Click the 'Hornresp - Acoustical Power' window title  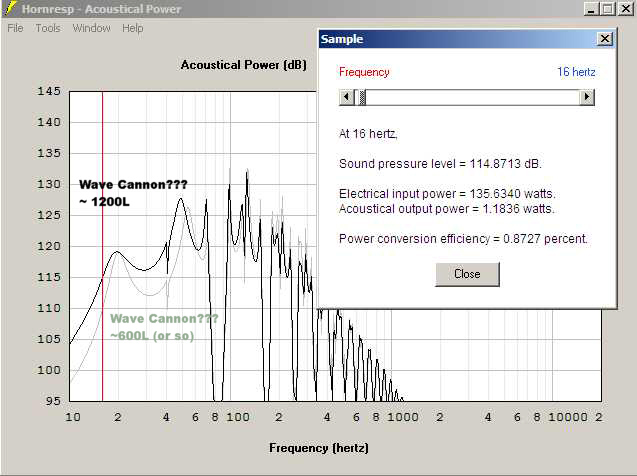coord(101,9)
